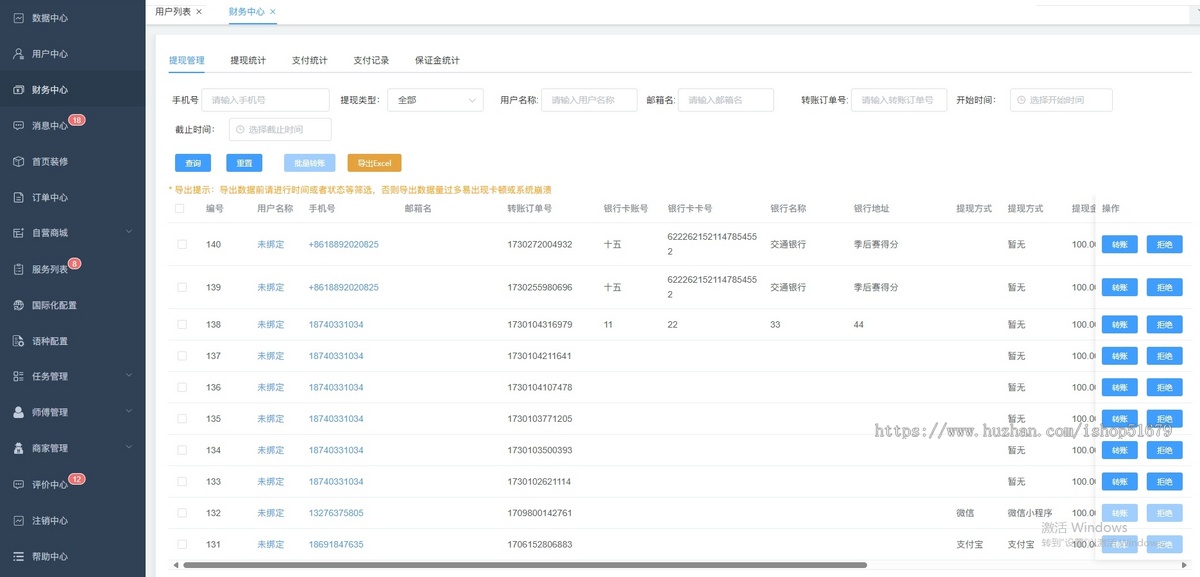Open the 开始时间 date picker

[1061, 100]
